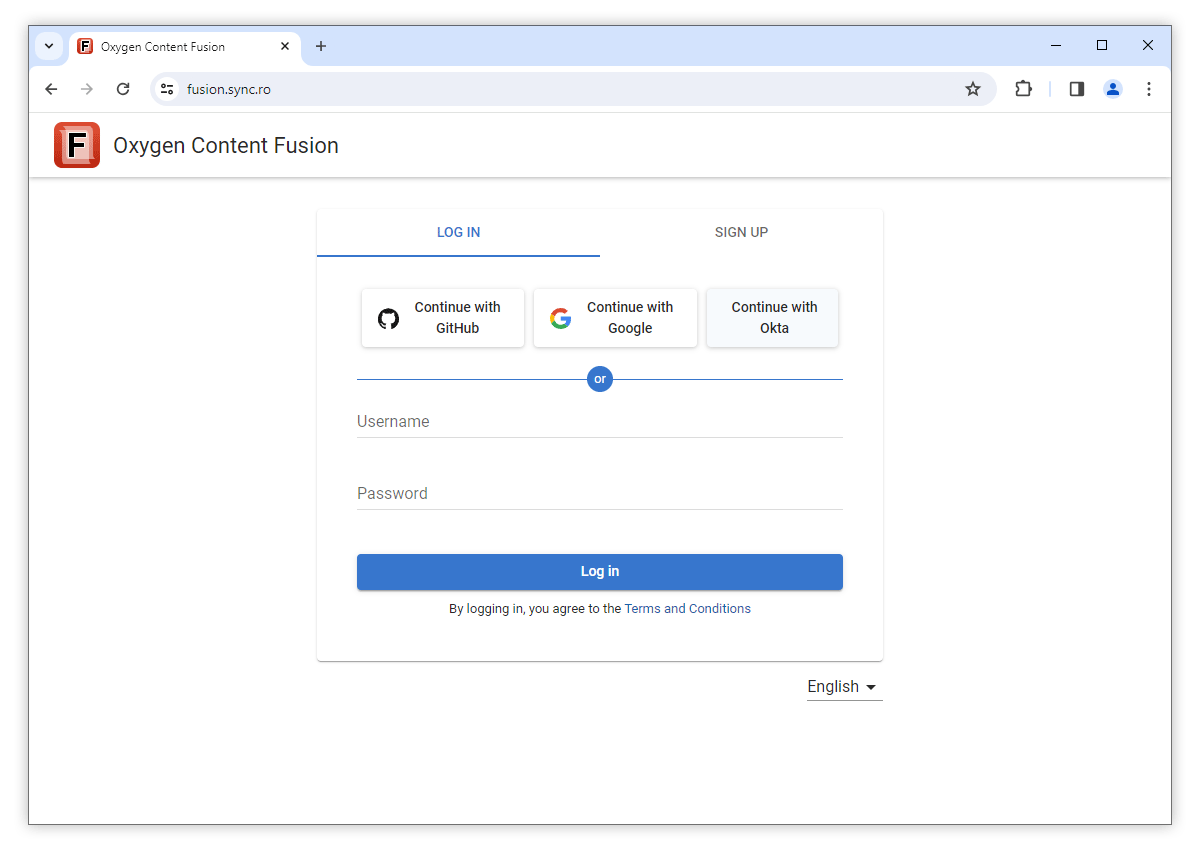
Task: Click the Google G logo icon
Action: 561,319
